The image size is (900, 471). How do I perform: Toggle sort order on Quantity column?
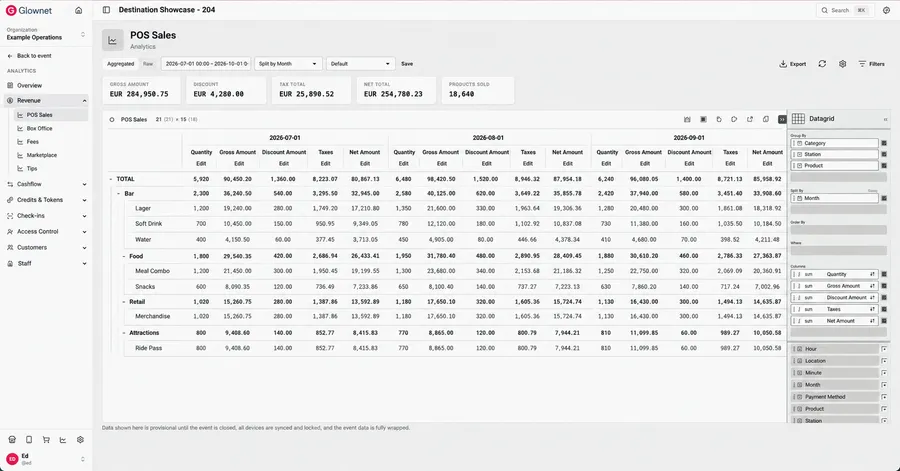coord(872,274)
